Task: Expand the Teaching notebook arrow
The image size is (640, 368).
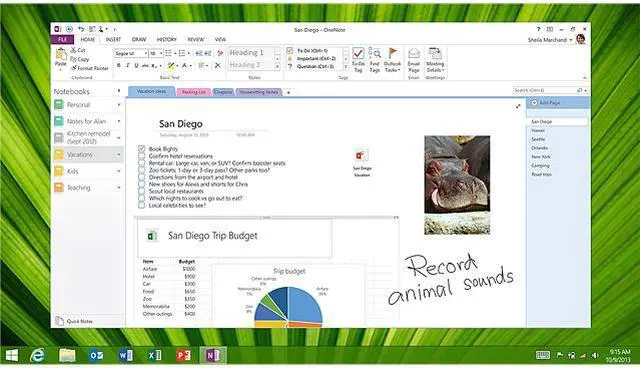Action: [119, 188]
